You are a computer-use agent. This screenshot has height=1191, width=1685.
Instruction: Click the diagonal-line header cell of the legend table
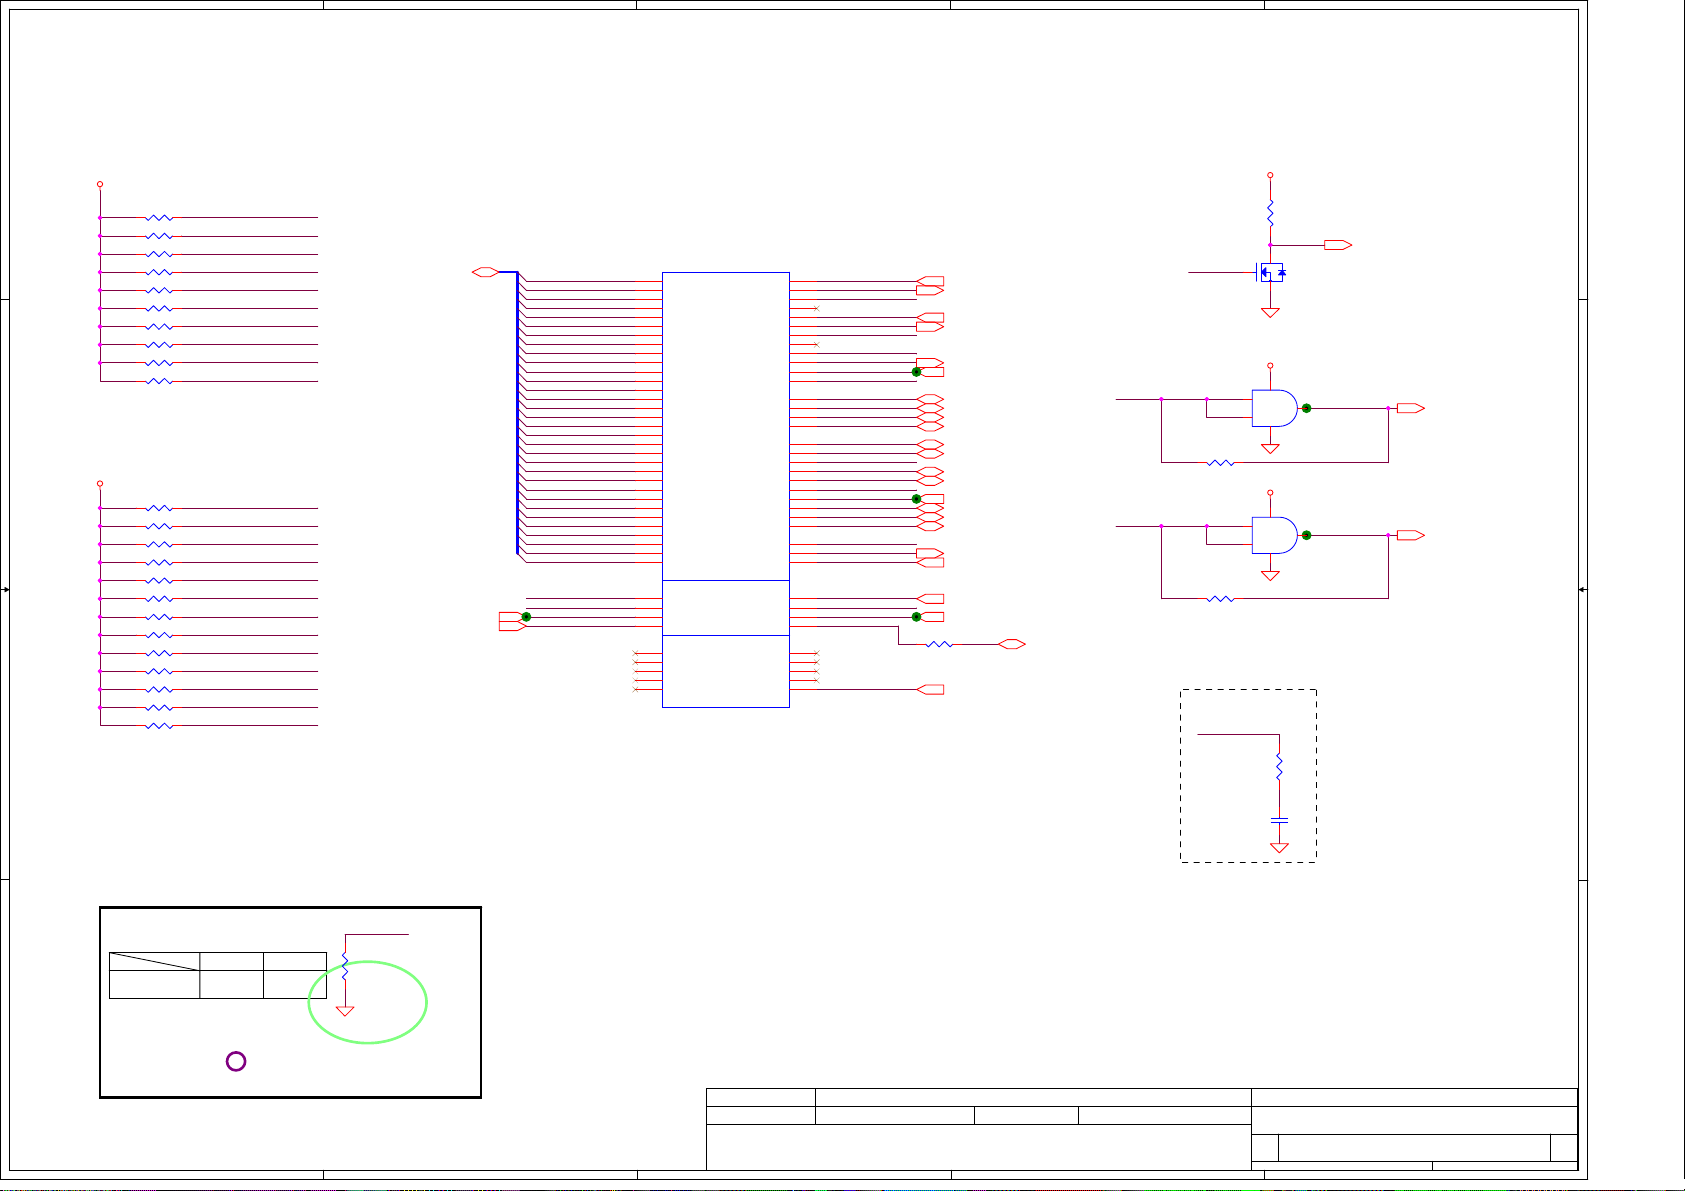pyautogui.click(x=154, y=962)
